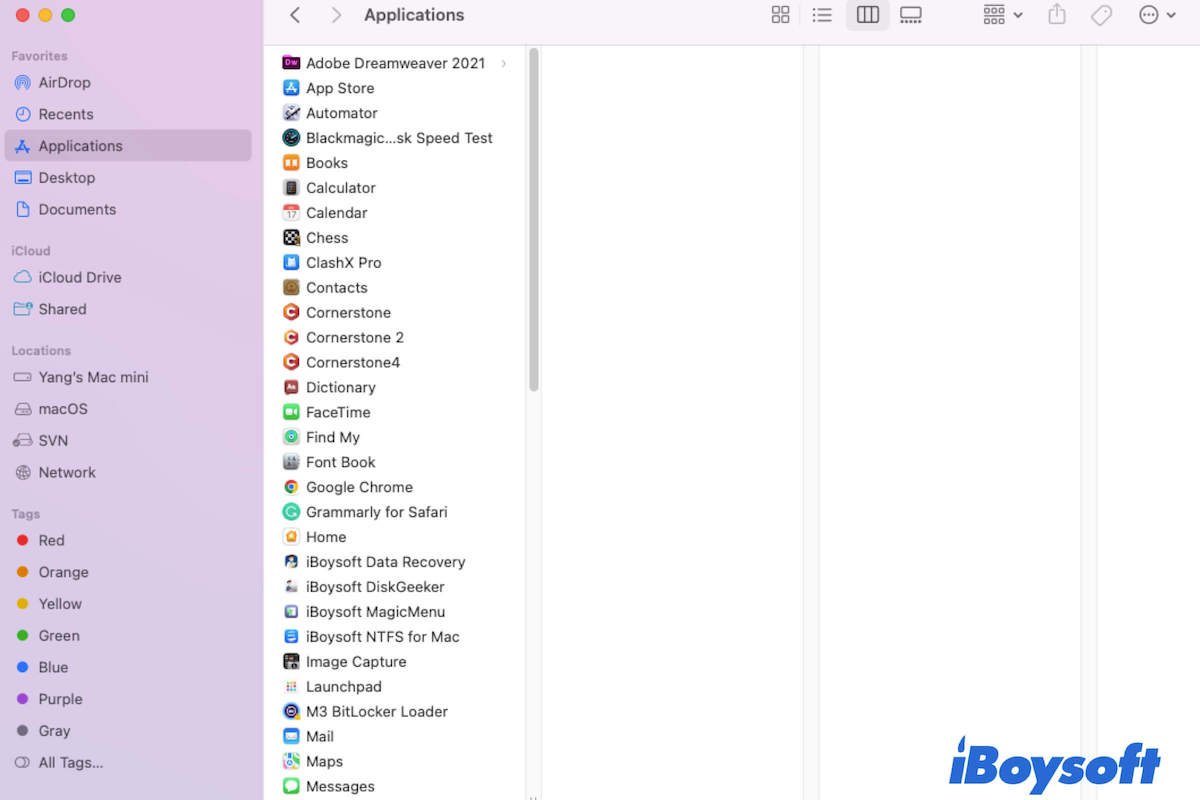Open the more actions ellipsis menu
1200x800 pixels.
(x=1157, y=15)
